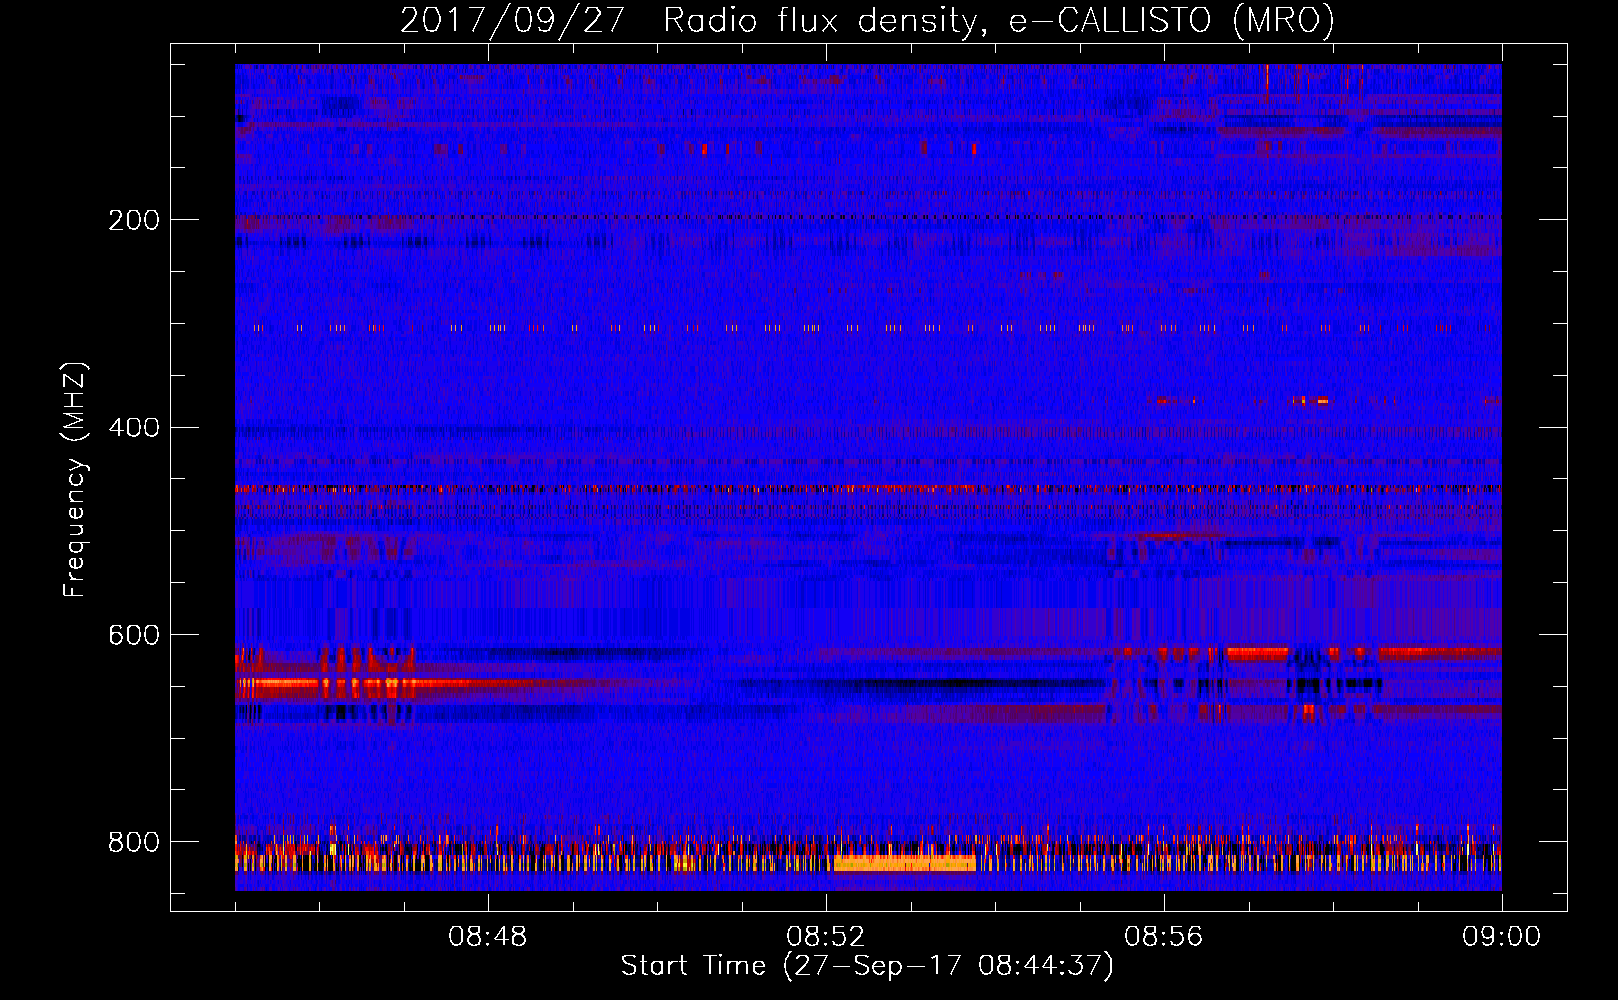Select the Frequency (MHZ) axis label
Image resolution: width=1618 pixels, height=1000 pixels.
(x=75, y=480)
